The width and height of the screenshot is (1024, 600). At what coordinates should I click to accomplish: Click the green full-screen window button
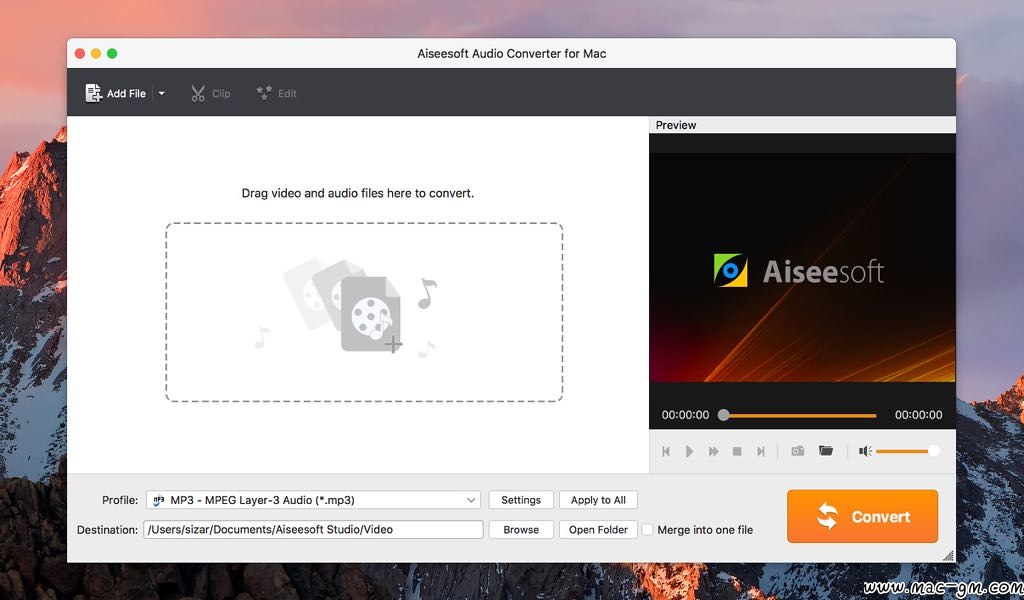point(112,54)
